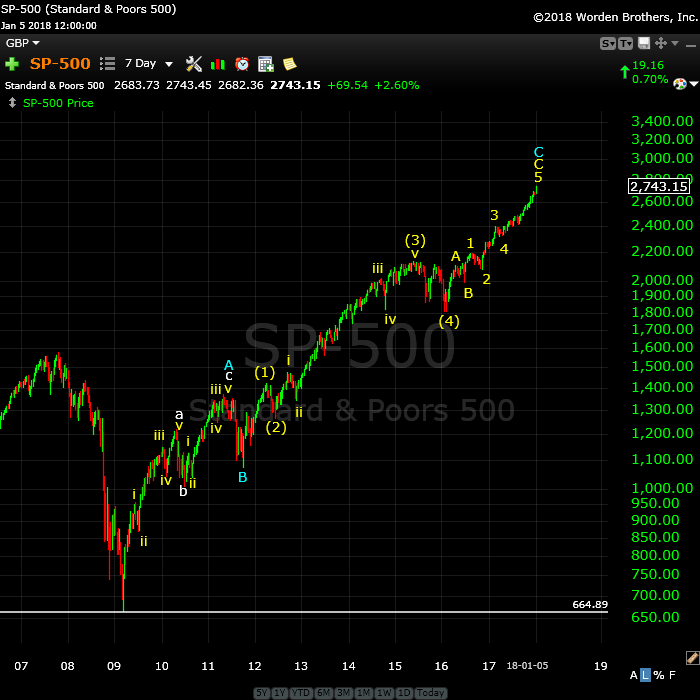
Task: Open the color palette icon
Action: 679,84
